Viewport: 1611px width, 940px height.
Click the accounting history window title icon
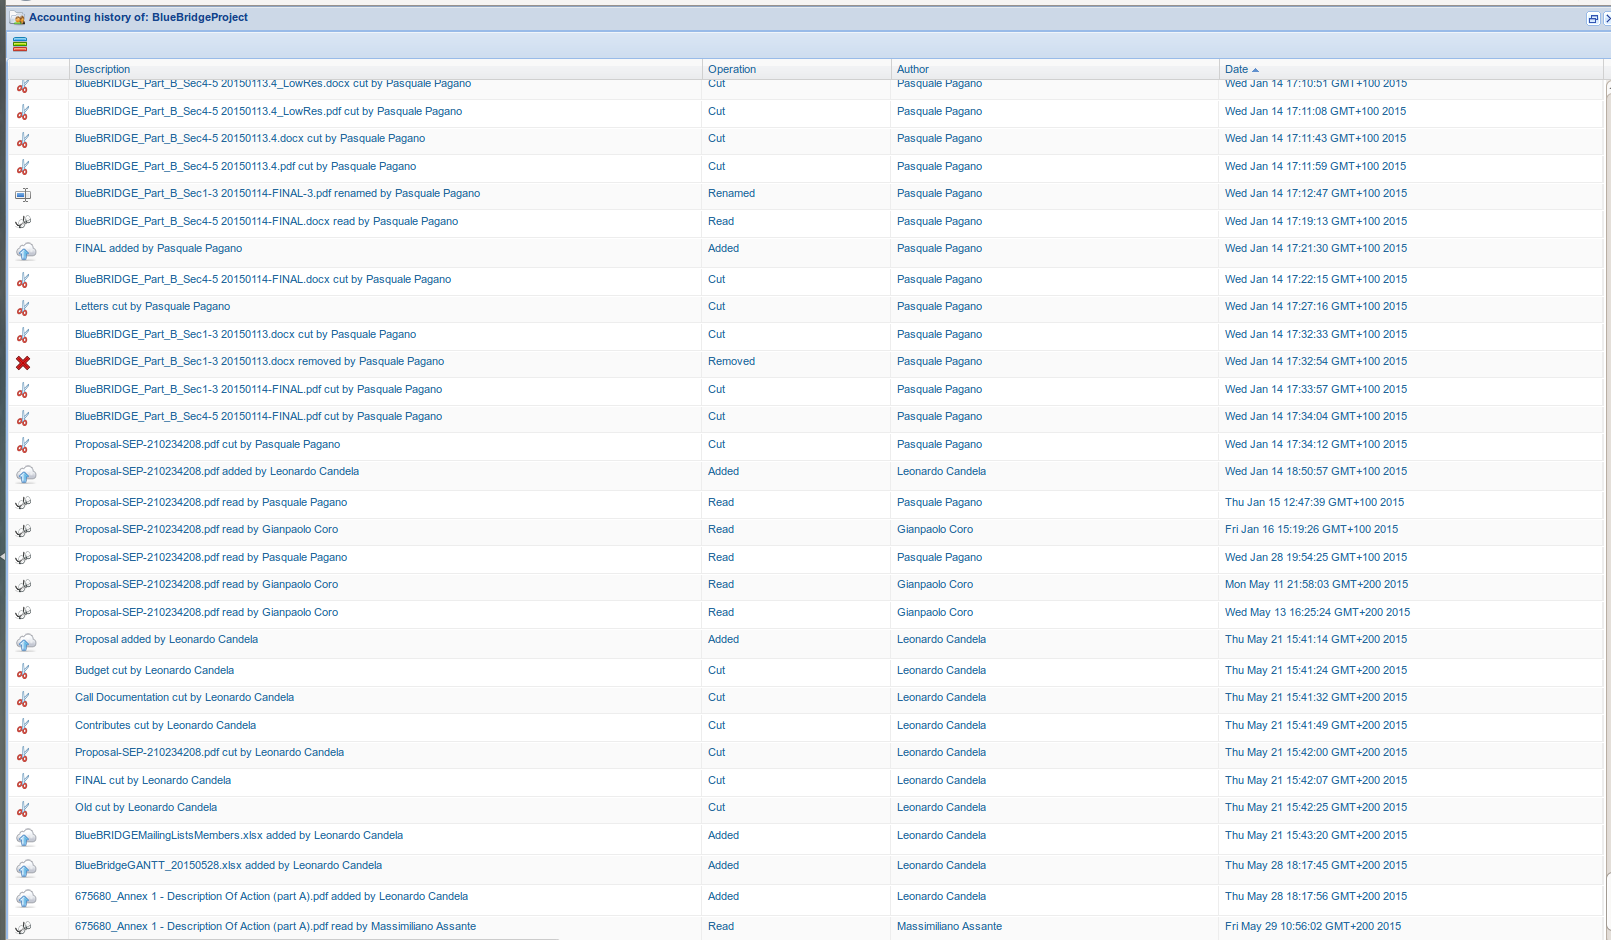pos(17,18)
